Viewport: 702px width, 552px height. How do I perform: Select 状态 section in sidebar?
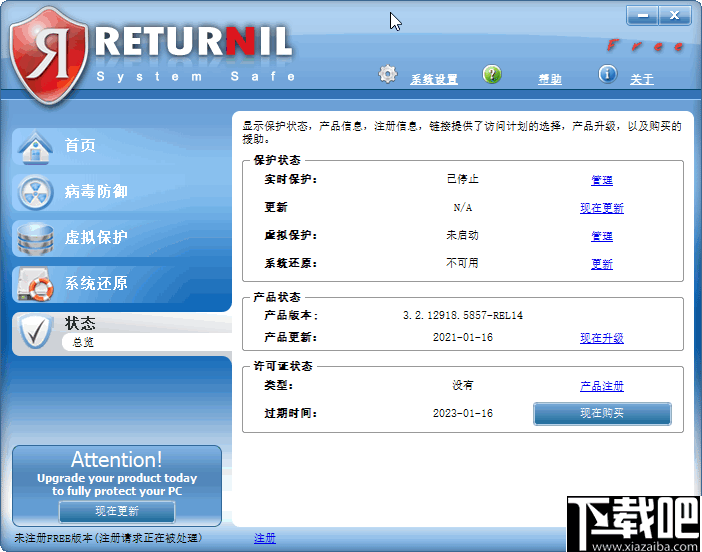pos(80,323)
